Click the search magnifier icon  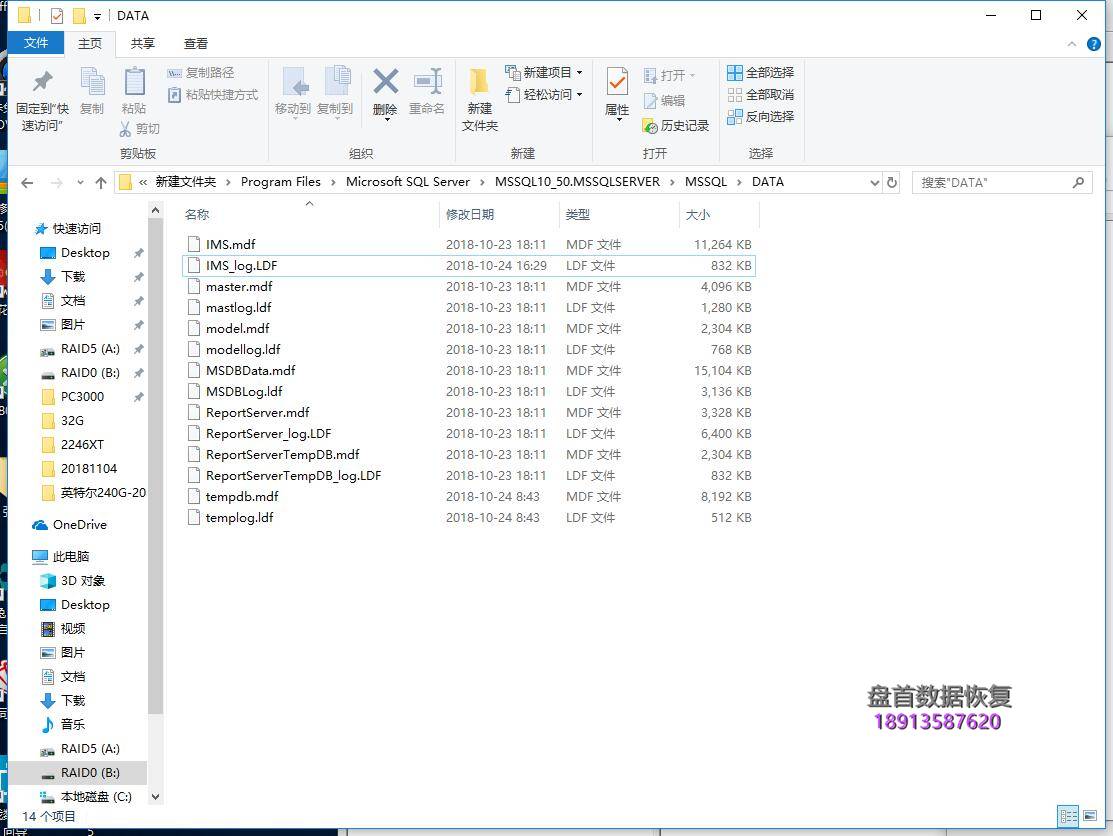1078,182
